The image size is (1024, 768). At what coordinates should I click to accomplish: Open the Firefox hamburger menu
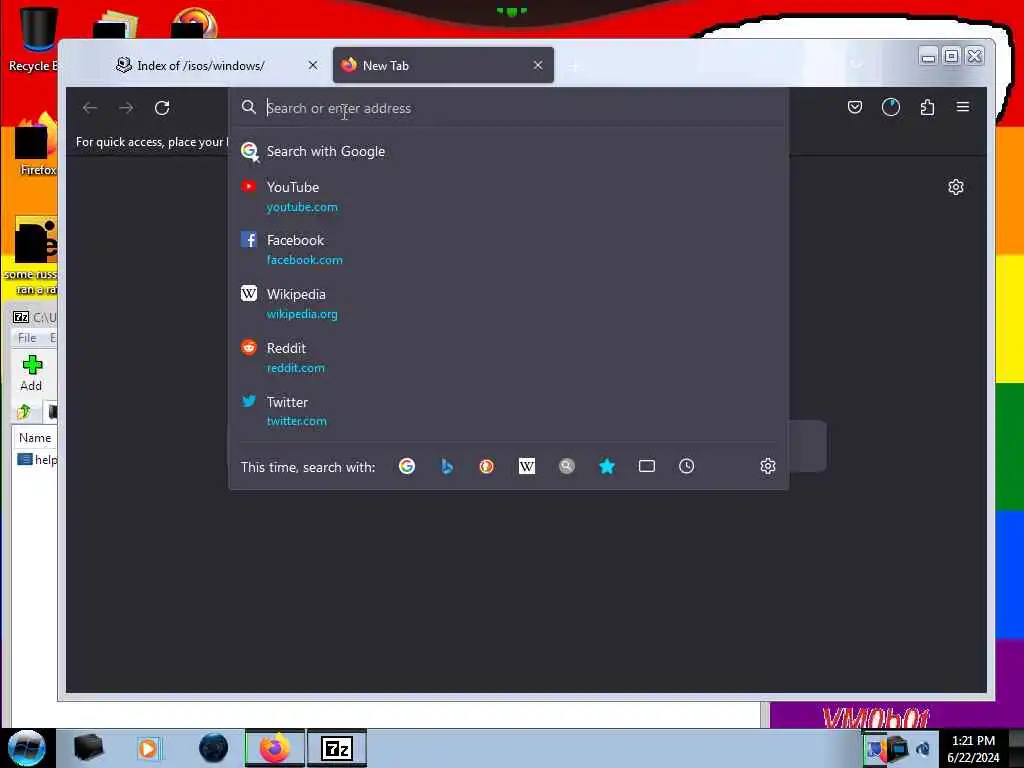[963, 106]
